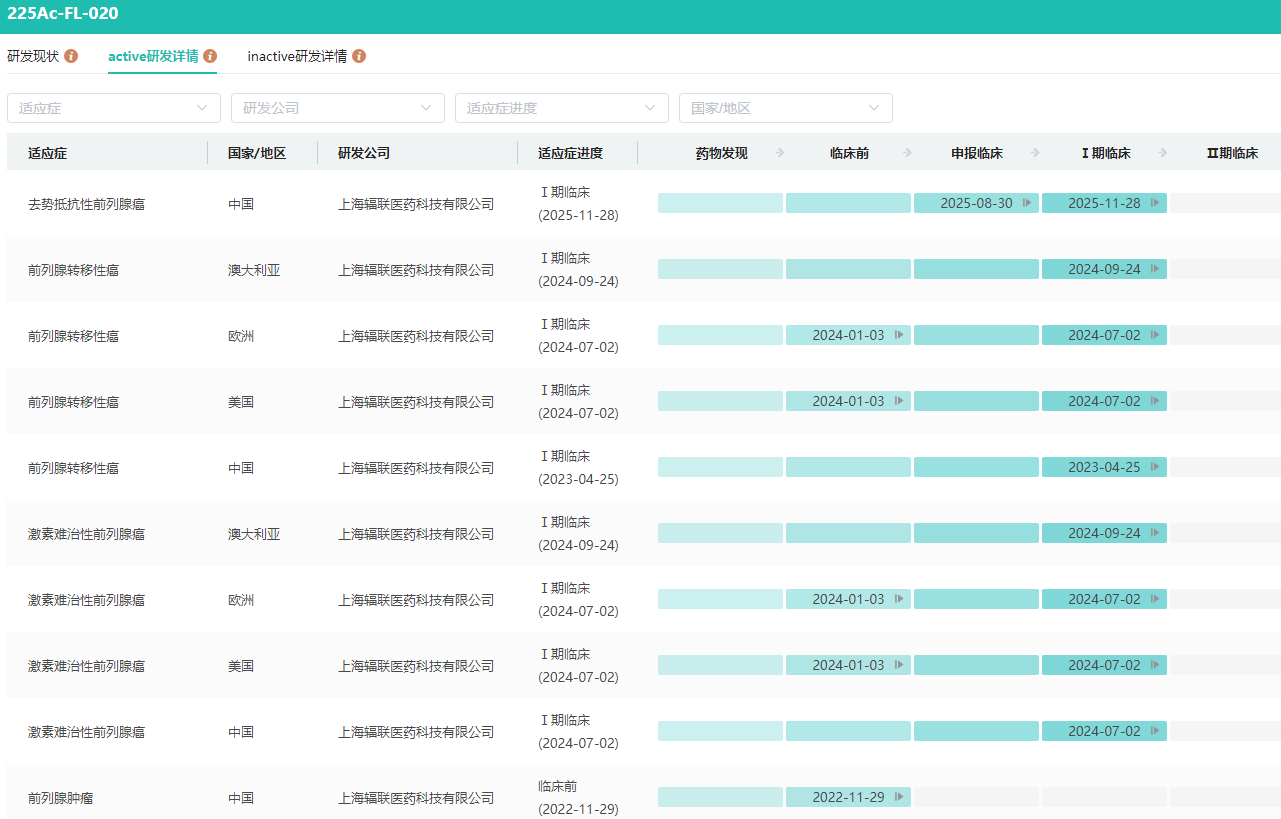Screen dimensions: 1281x819
Task: Click play icon in 2023-04-25 progress cell
Action: (x=1154, y=467)
